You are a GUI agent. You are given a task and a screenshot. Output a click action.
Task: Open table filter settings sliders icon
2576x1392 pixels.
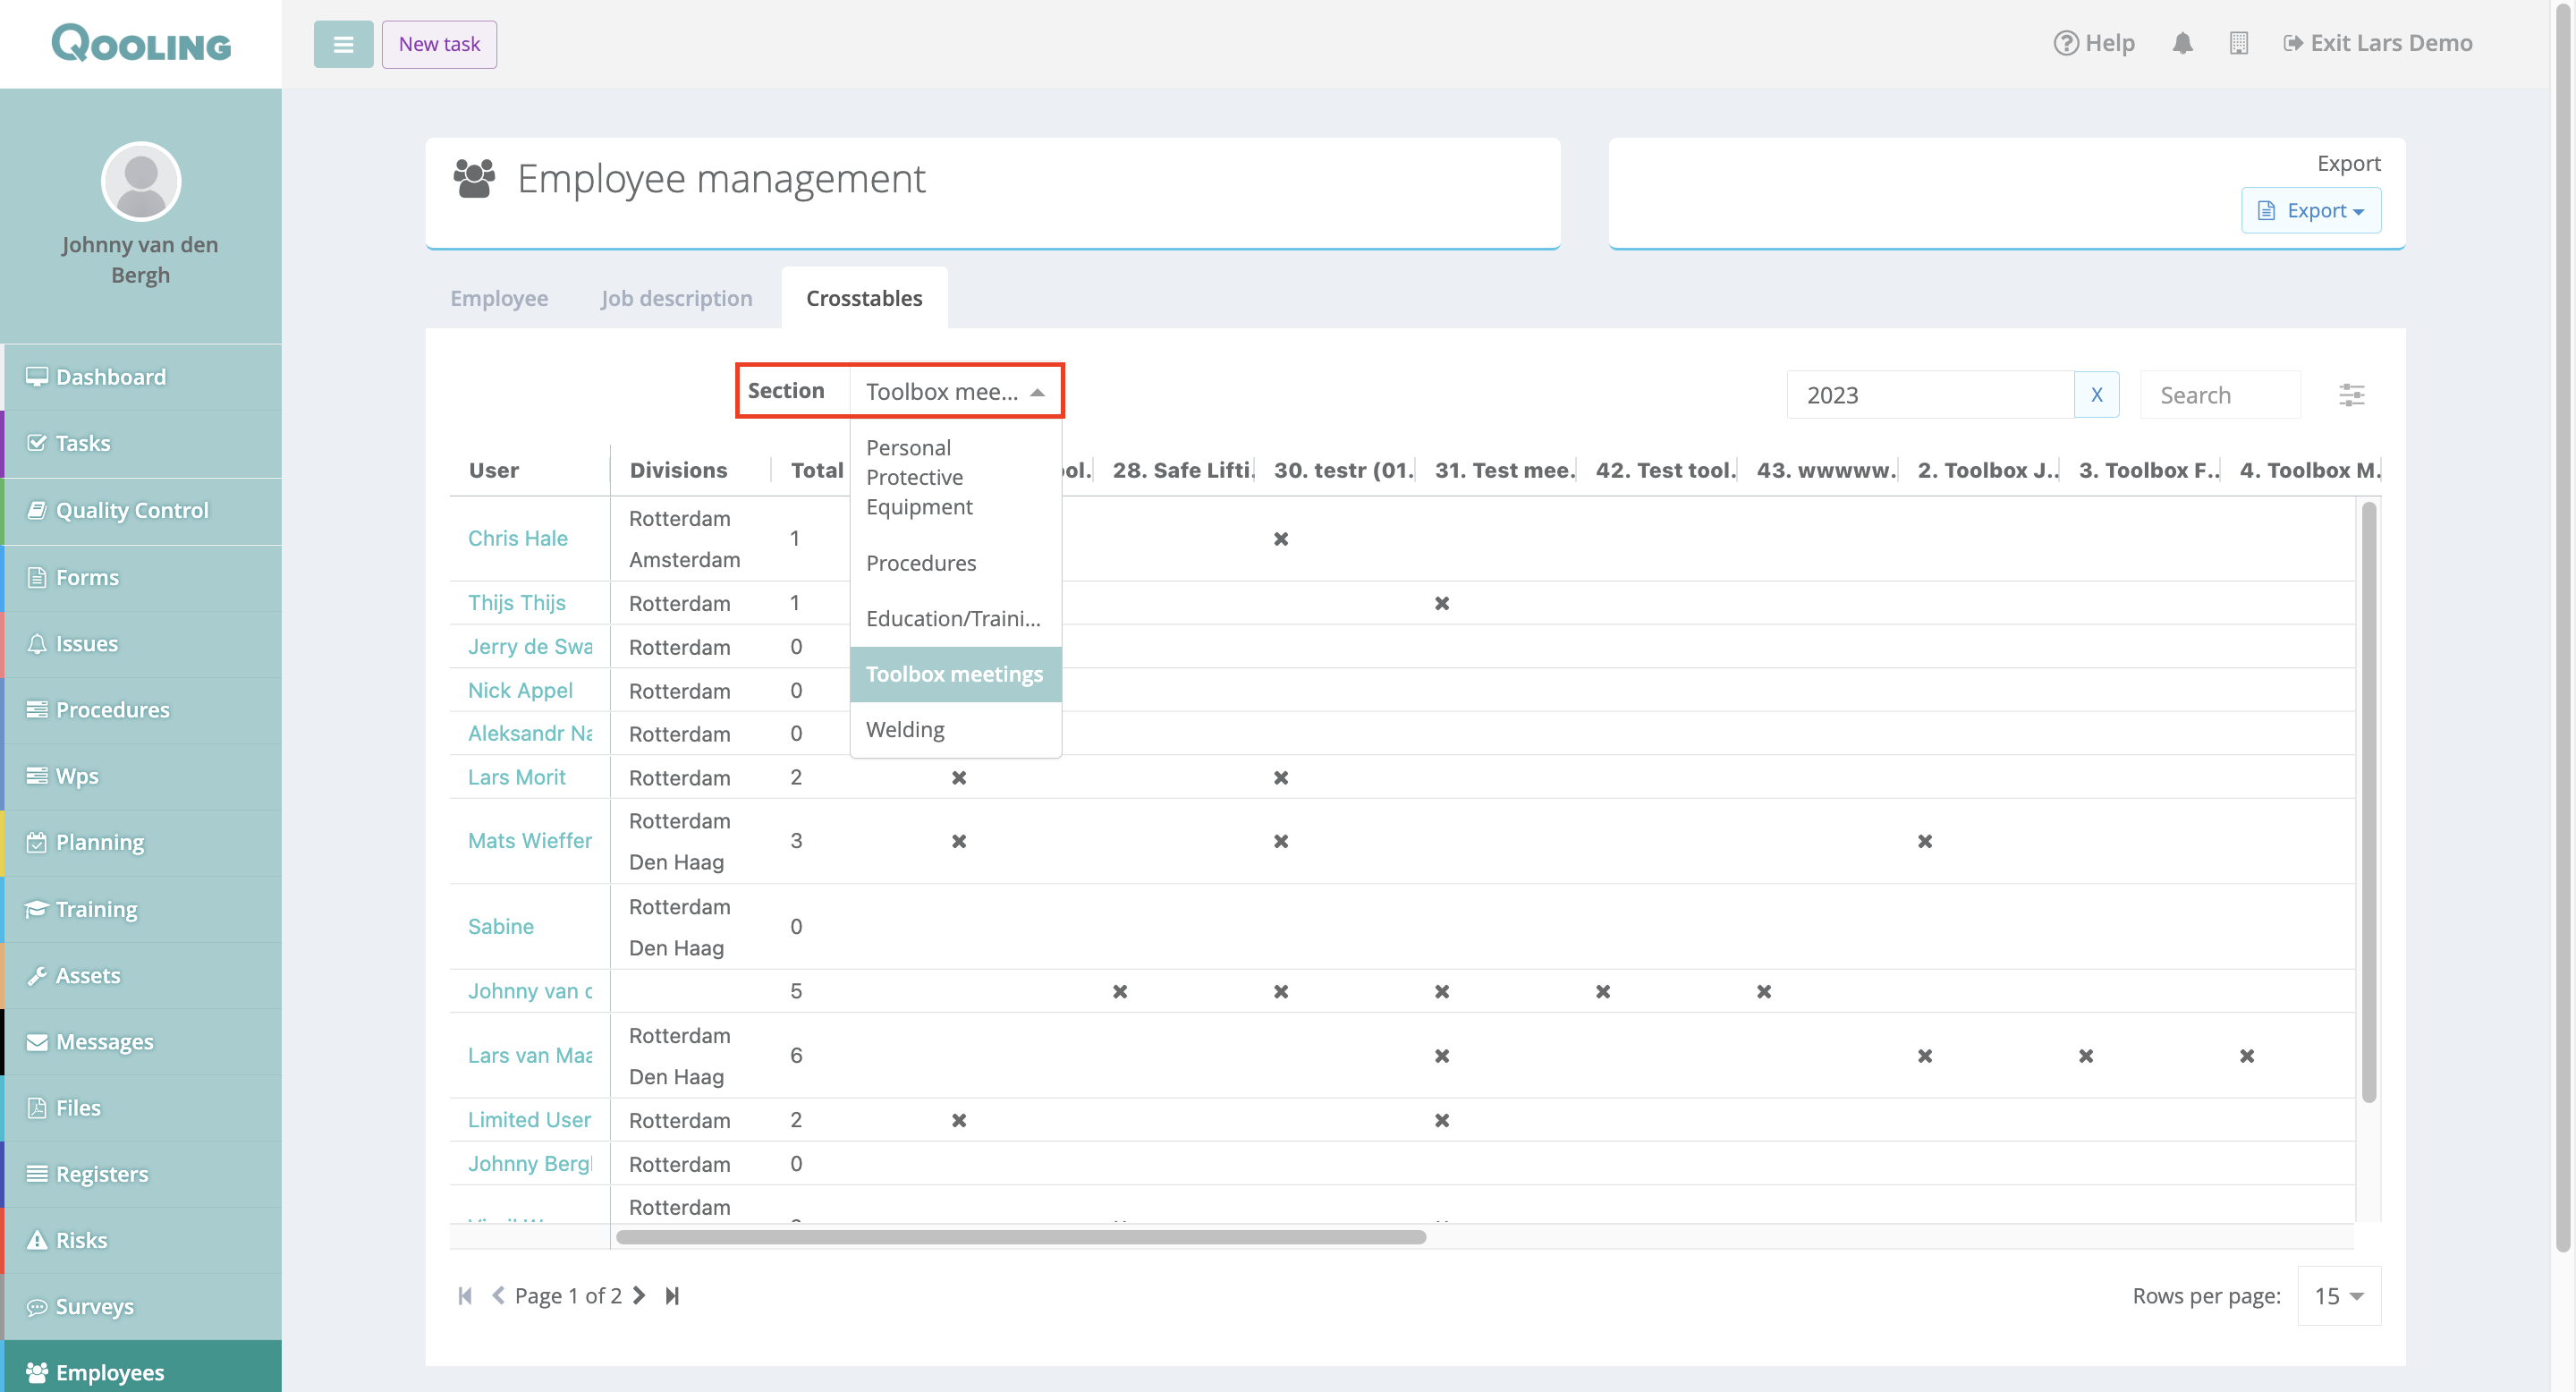(x=2351, y=395)
